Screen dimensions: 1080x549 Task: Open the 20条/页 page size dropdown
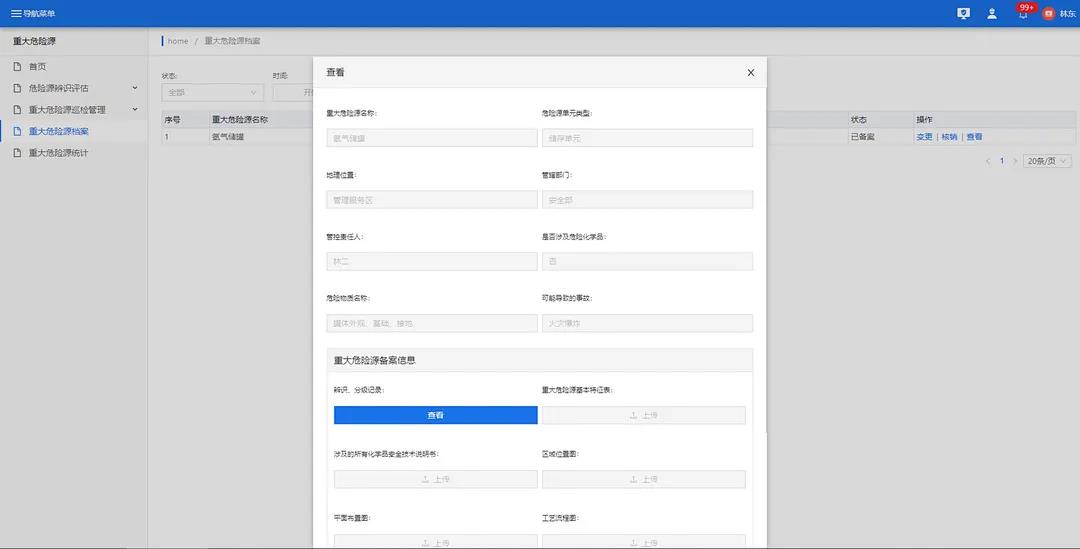coord(1047,161)
